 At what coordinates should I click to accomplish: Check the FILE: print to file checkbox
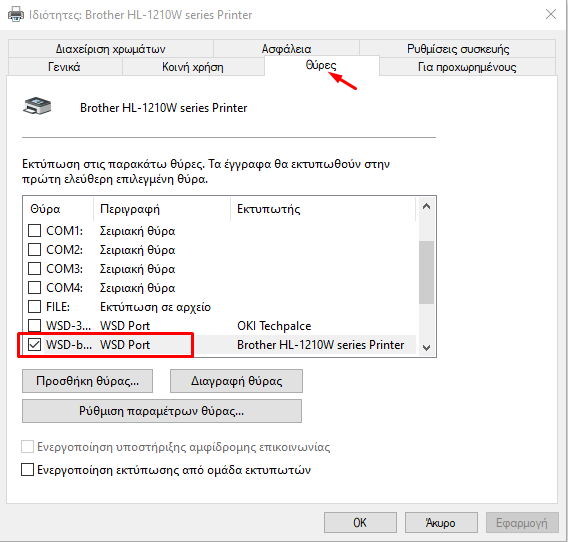click(x=34, y=307)
